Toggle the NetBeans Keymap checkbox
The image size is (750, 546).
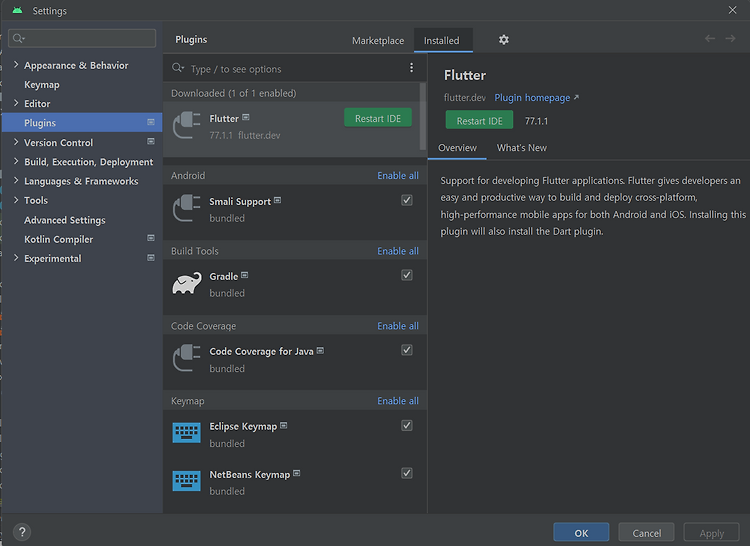click(x=407, y=473)
